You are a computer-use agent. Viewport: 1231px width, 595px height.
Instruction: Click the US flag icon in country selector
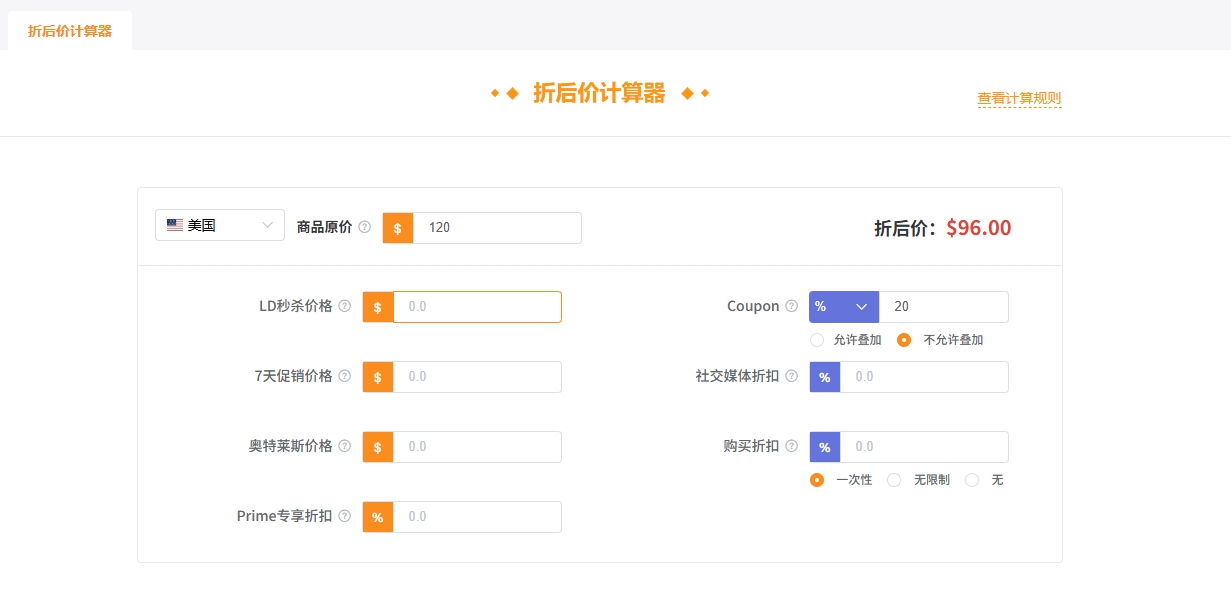pos(175,225)
